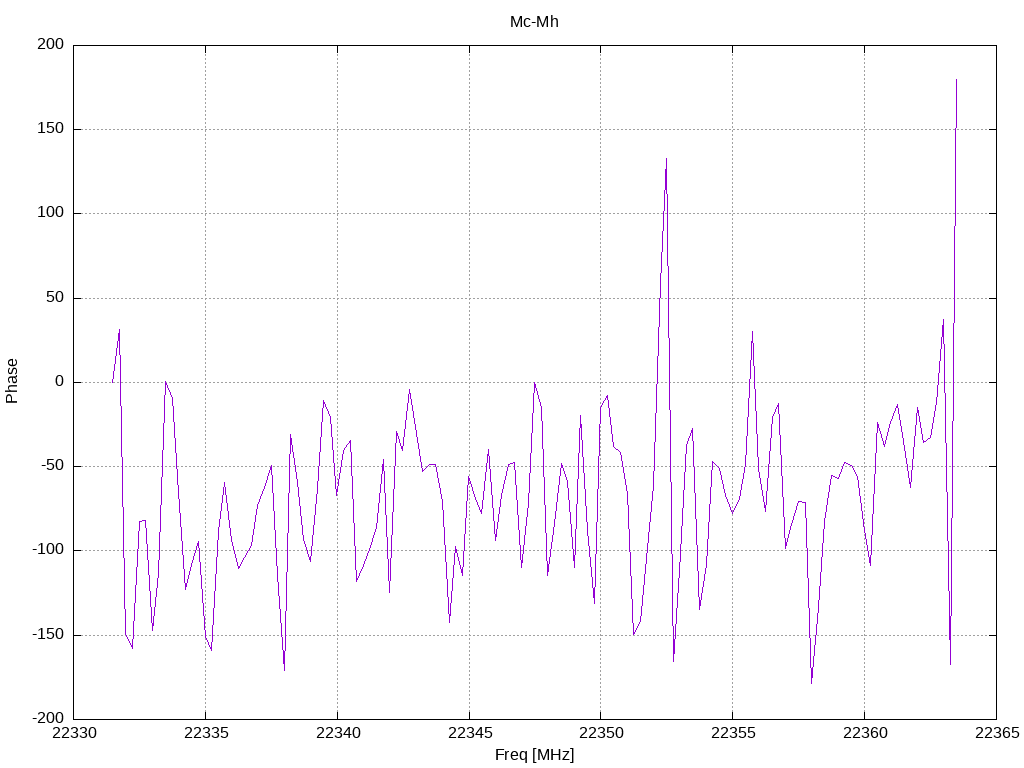Click y-axis tick label 100
This screenshot has width=1024, height=768.
(51, 213)
